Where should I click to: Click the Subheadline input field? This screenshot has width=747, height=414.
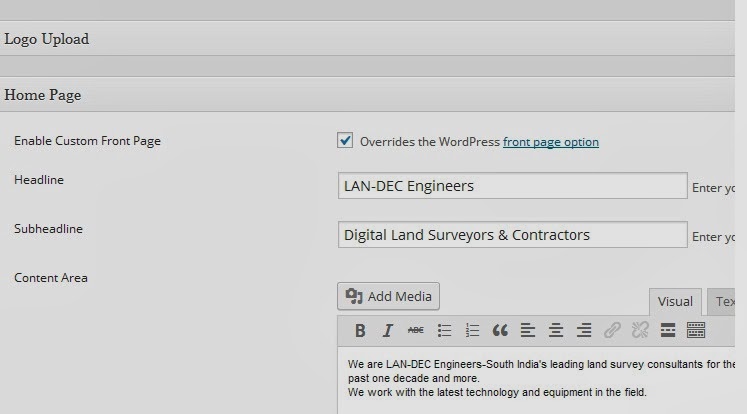coord(513,234)
